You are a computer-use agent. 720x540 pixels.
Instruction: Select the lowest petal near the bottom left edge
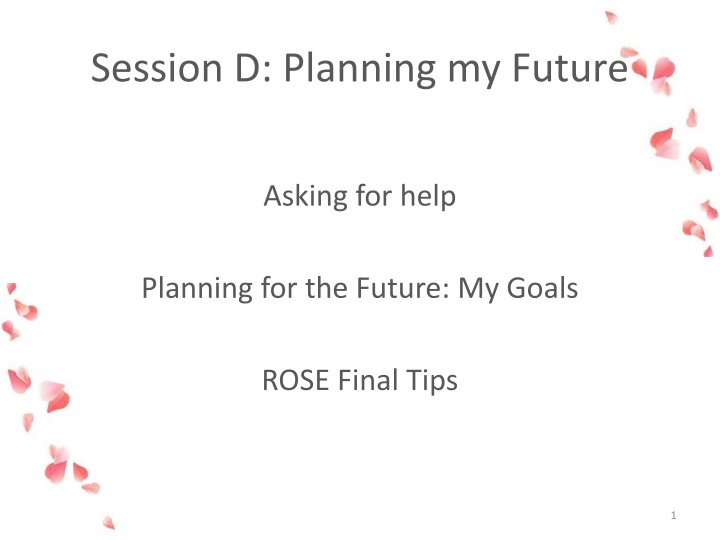(x=109, y=523)
